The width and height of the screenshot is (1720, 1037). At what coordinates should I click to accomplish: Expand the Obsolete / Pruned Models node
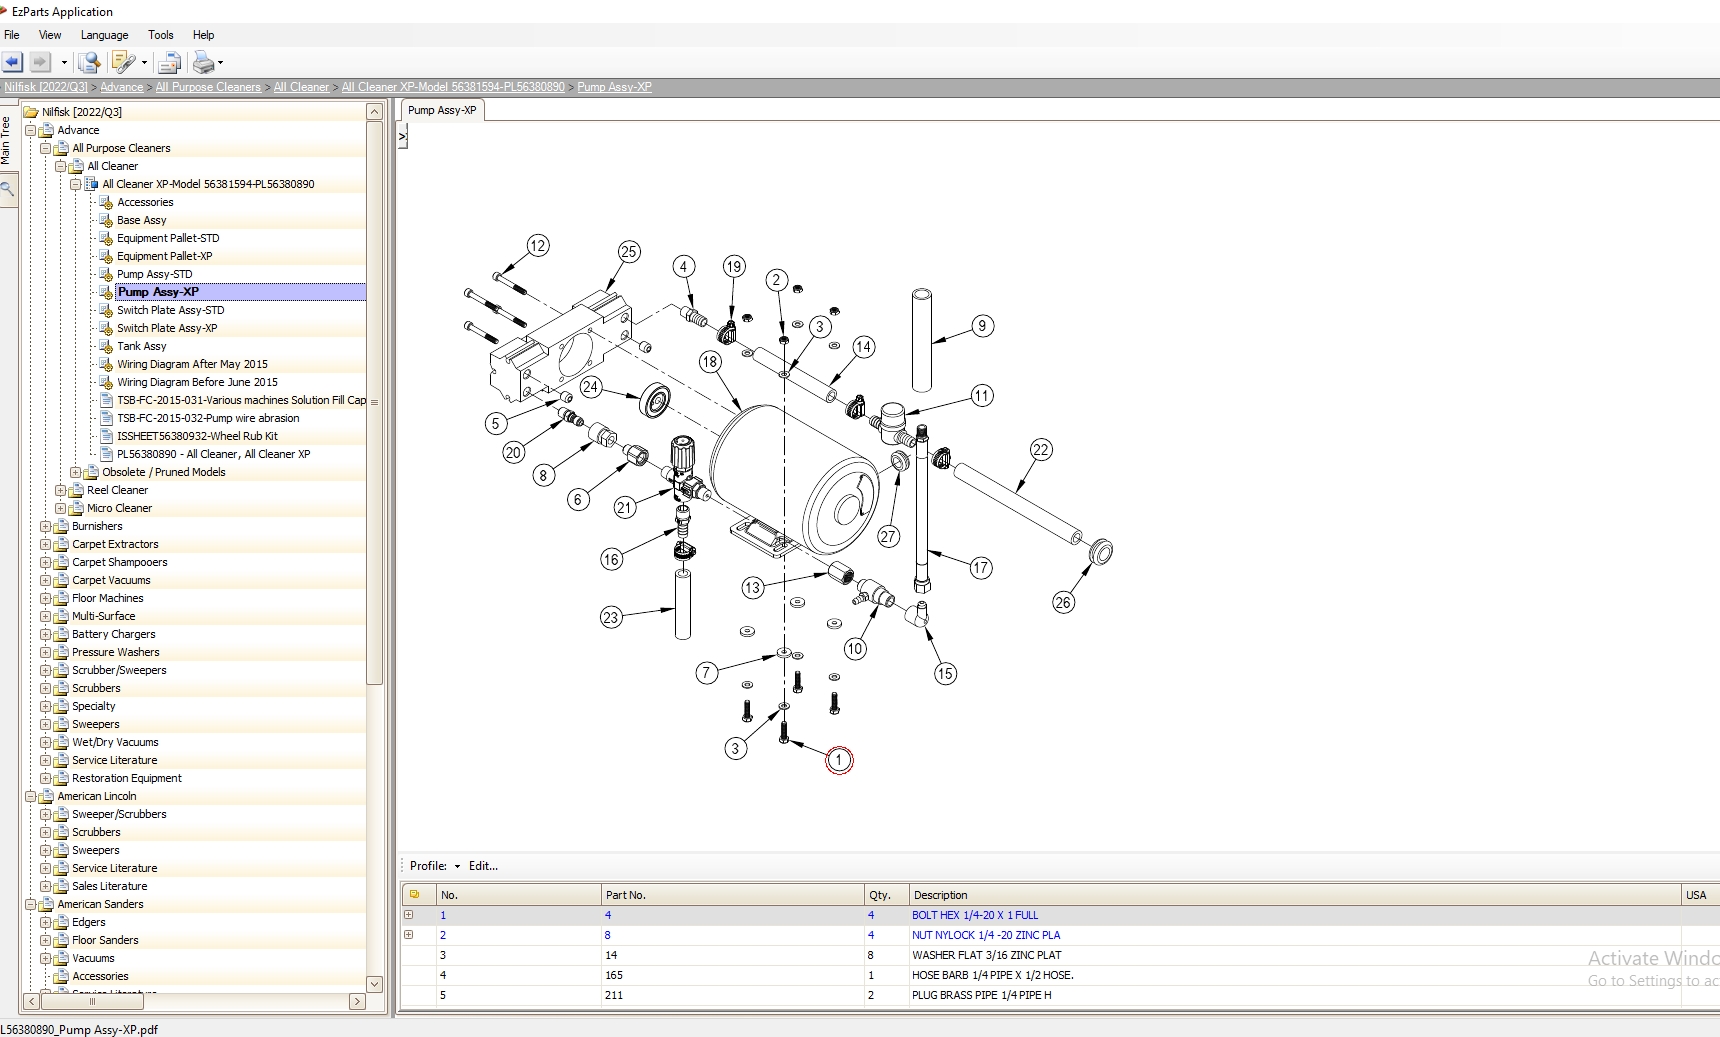coord(76,472)
